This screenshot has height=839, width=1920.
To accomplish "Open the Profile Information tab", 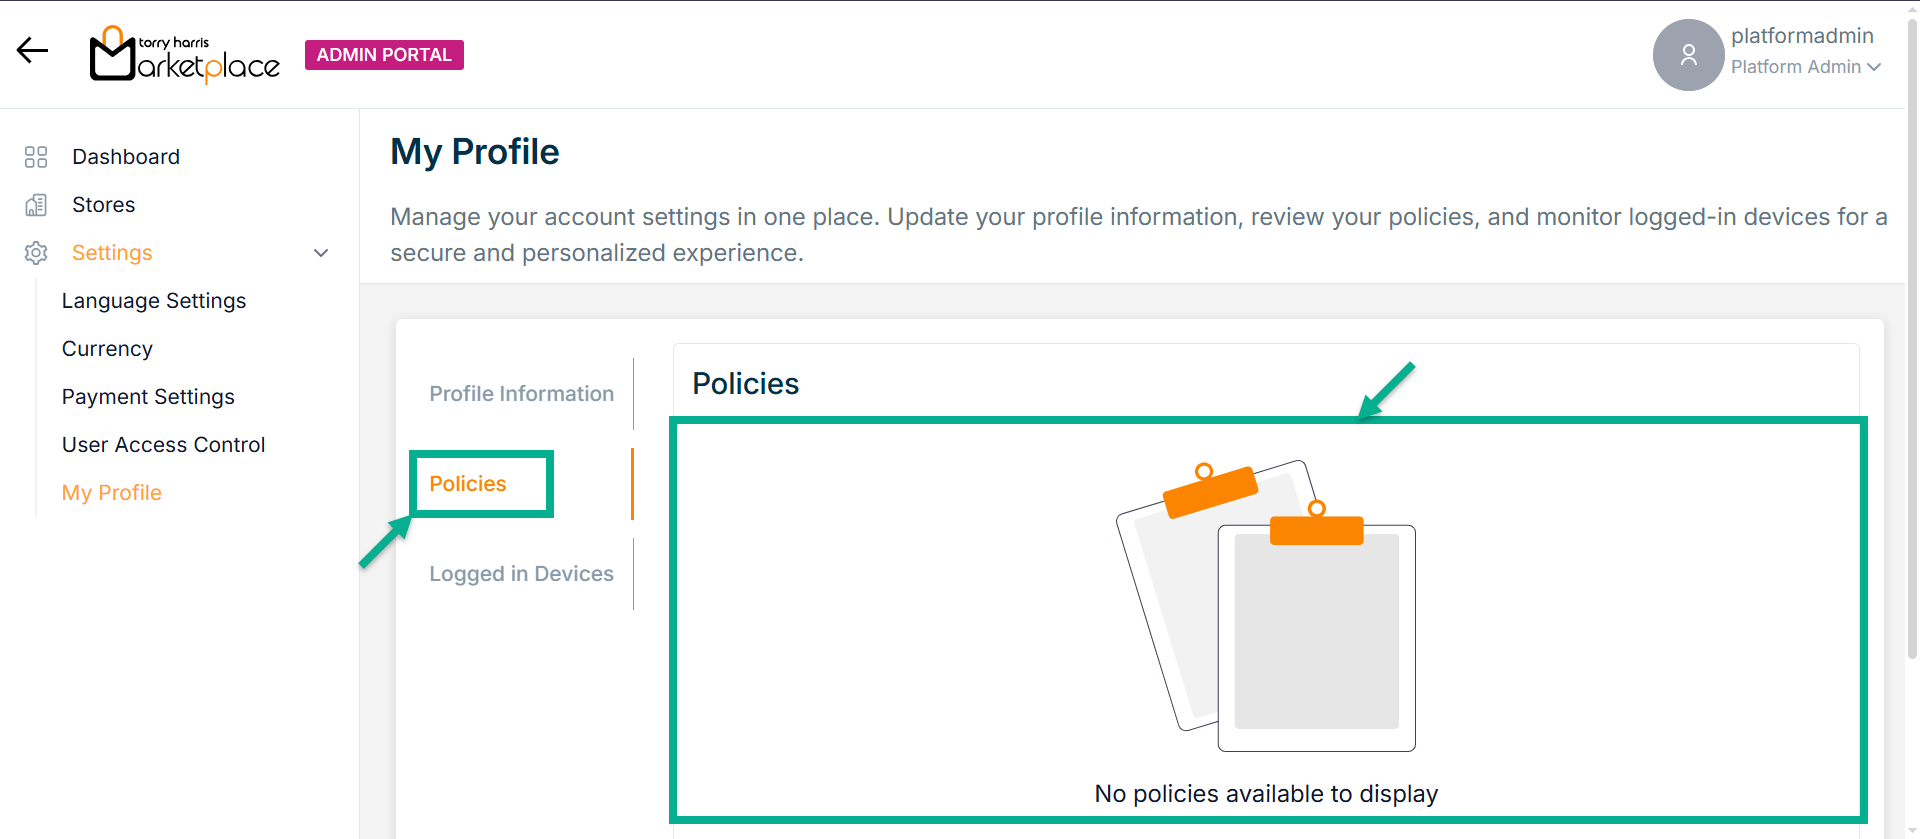I will [521, 394].
